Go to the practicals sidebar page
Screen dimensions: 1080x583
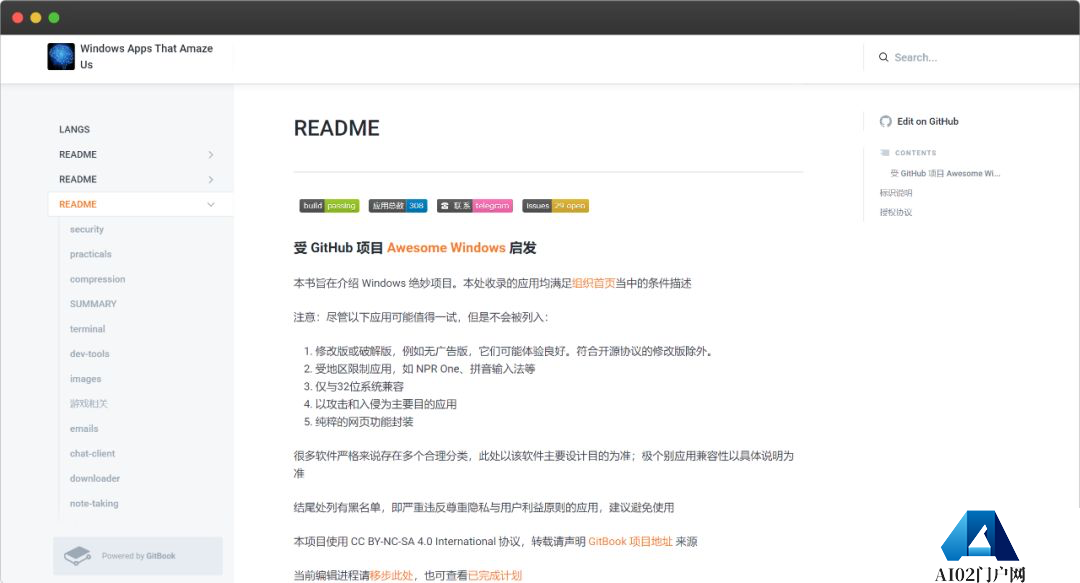[x=90, y=254]
